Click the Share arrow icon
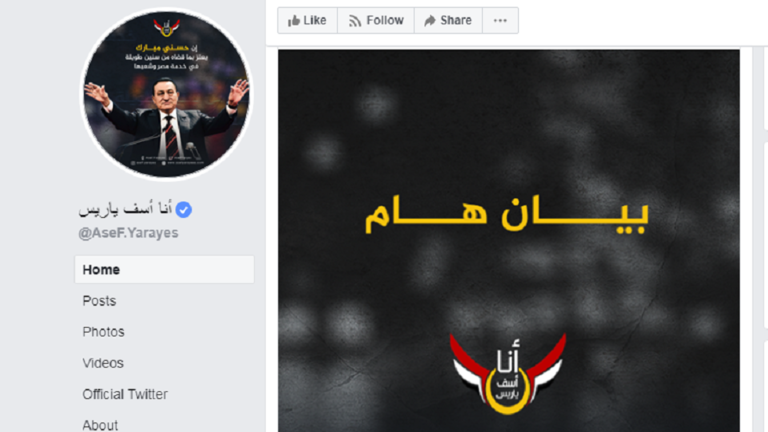 coord(430,21)
